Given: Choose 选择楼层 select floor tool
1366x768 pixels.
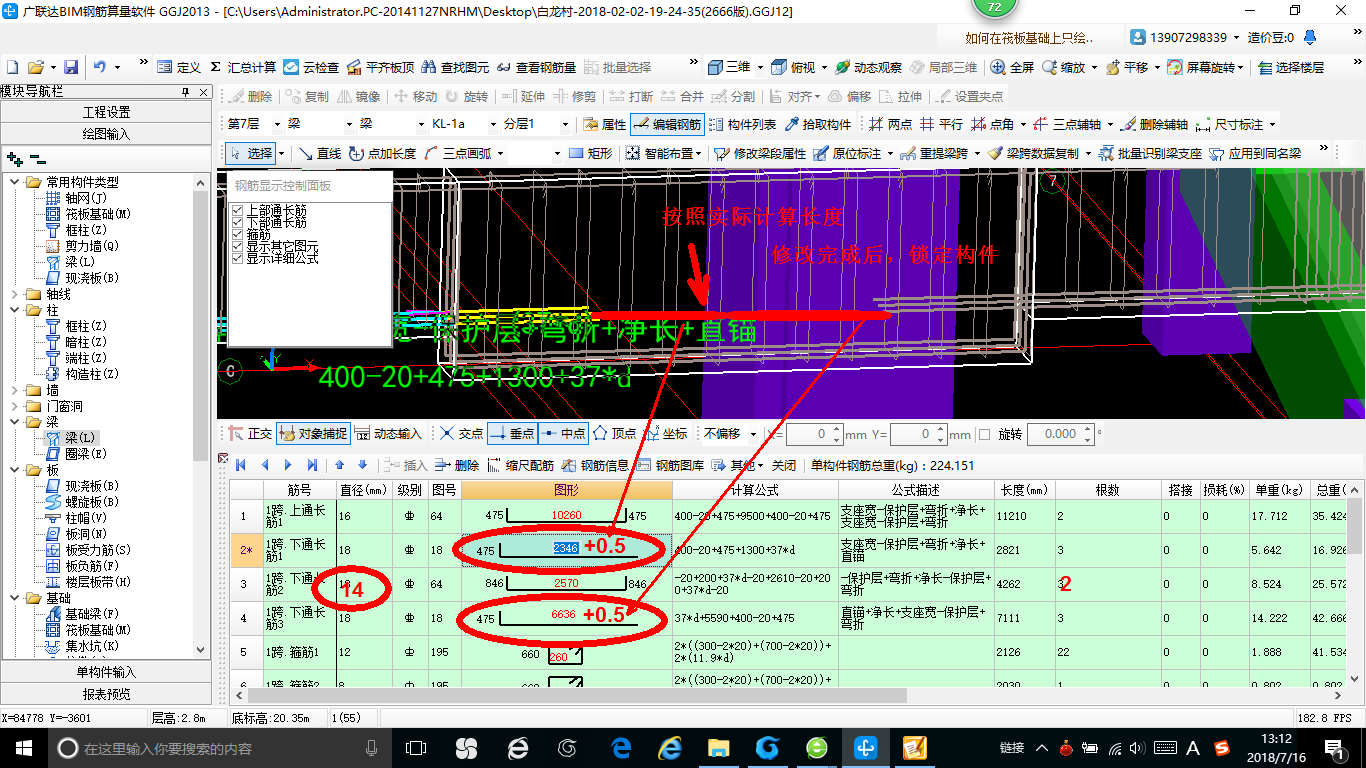Looking at the screenshot, I should tap(1291, 67).
